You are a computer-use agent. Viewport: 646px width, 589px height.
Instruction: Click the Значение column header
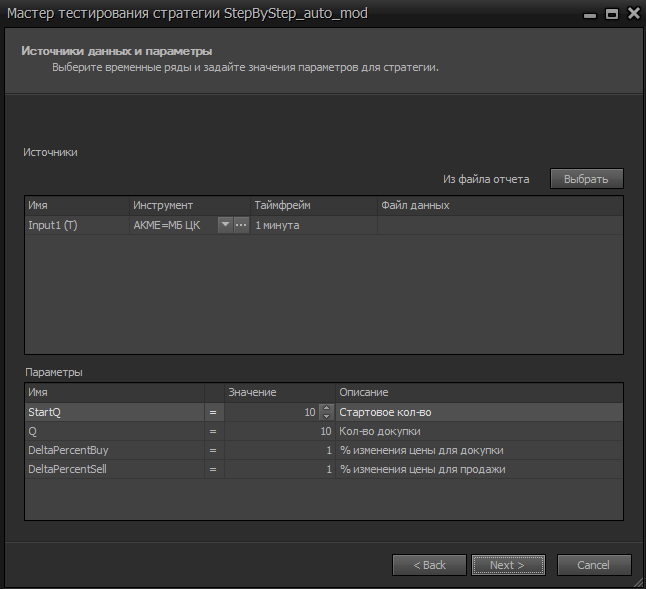tap(280, 392)
